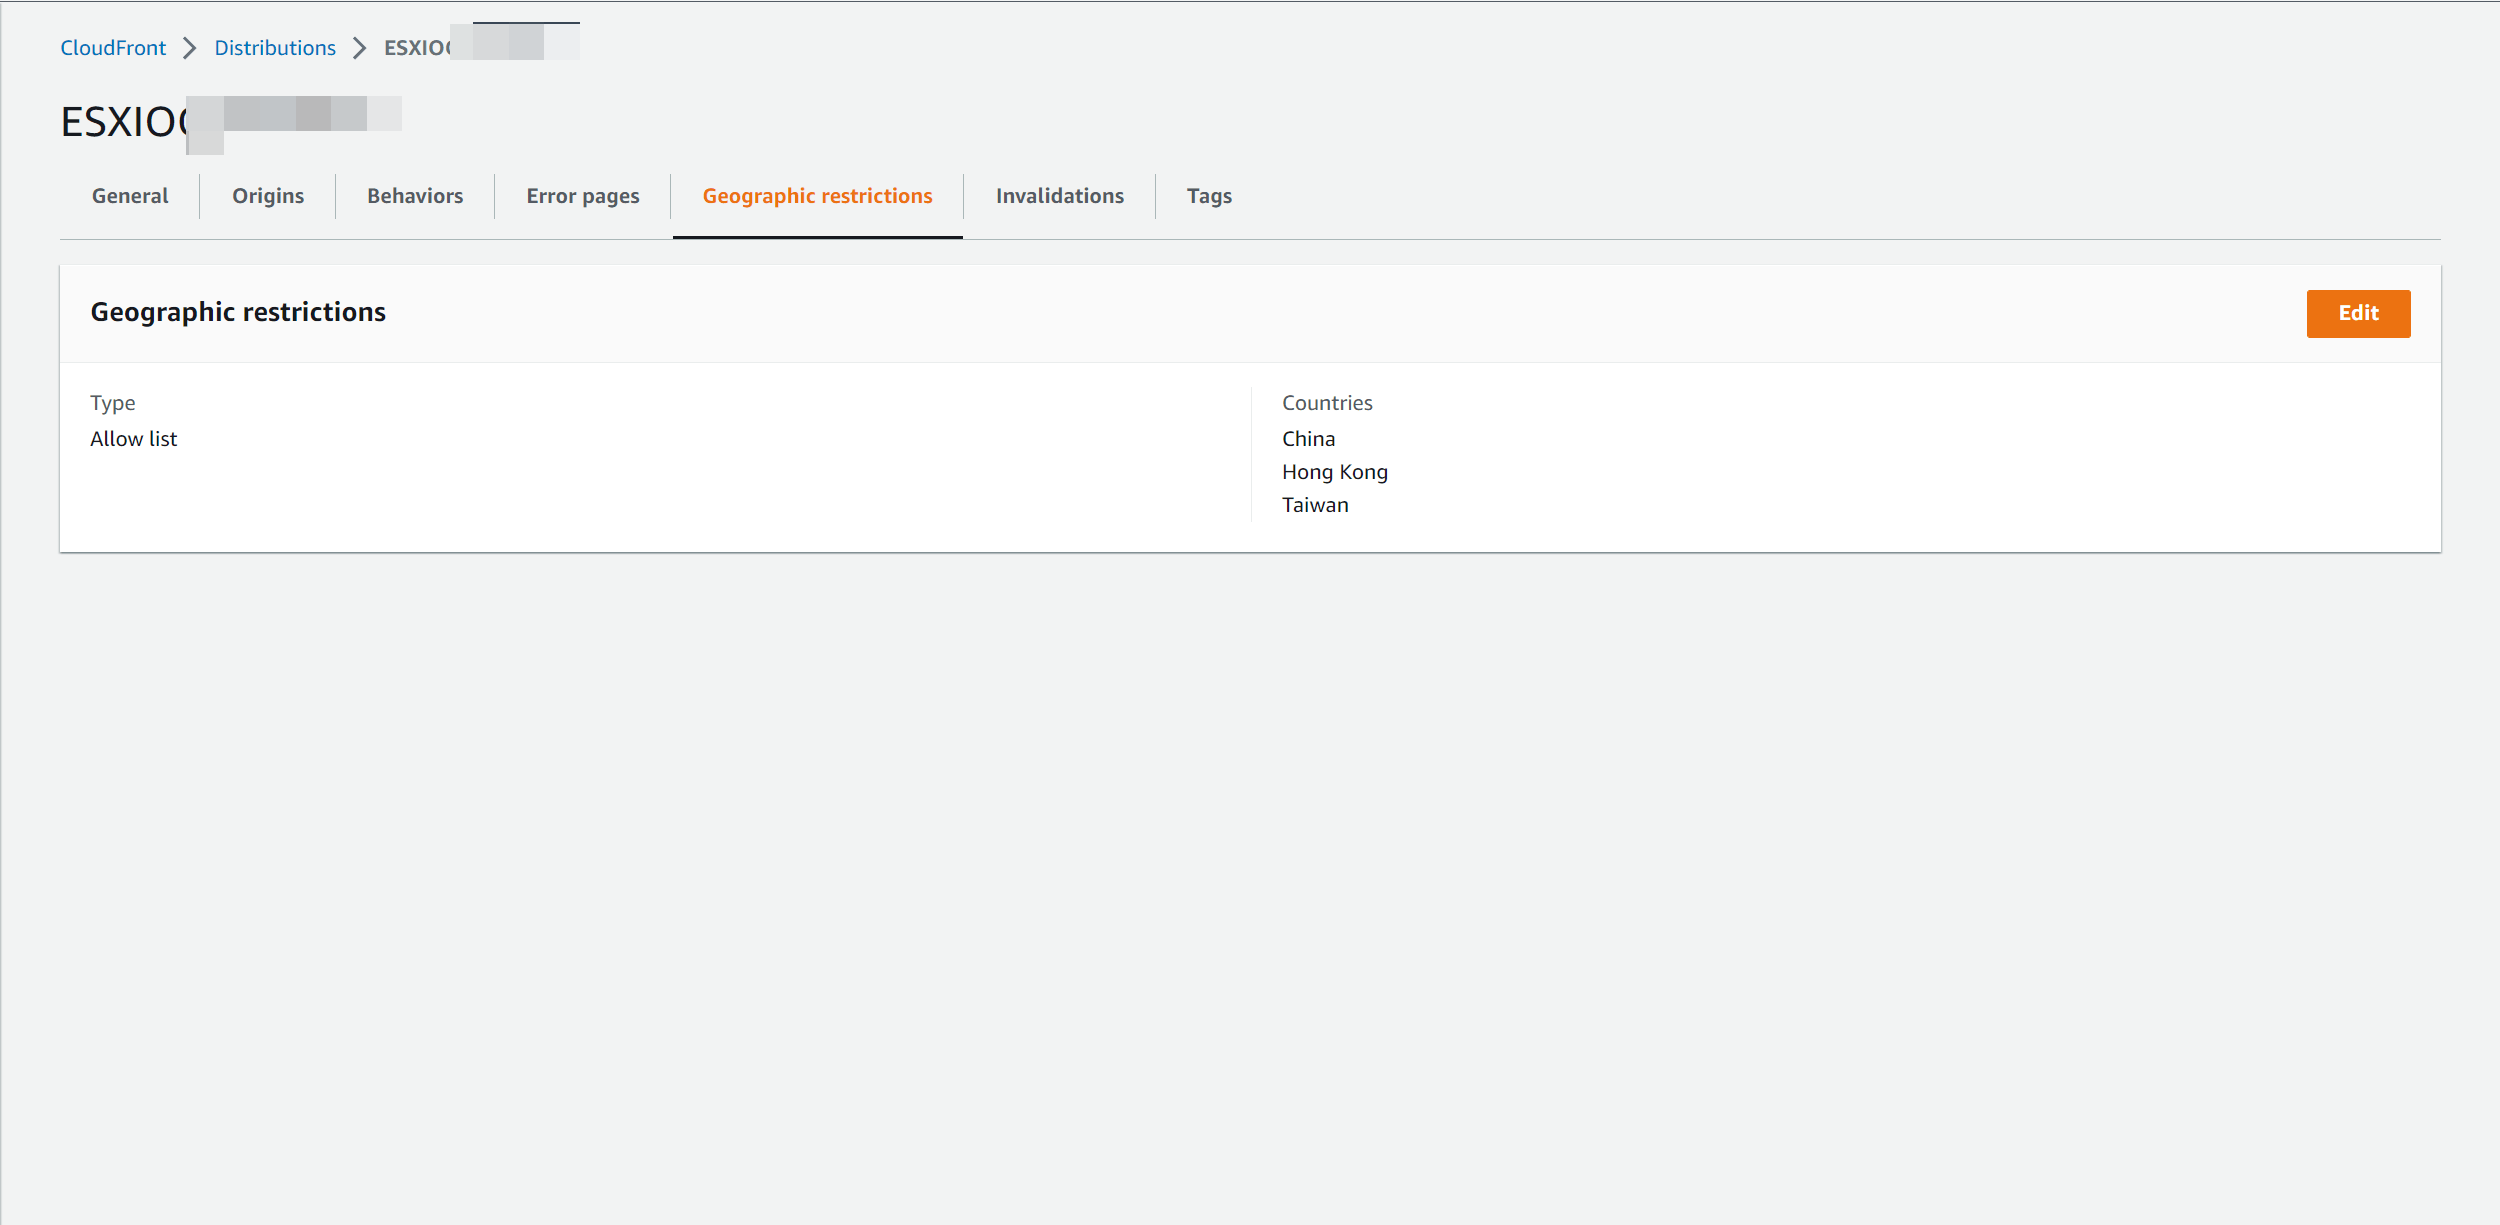2500x1225 pixels.
Task: Open the Distributions list via breadcrumb
Action: pyautogui.click(x=275, y=47)
